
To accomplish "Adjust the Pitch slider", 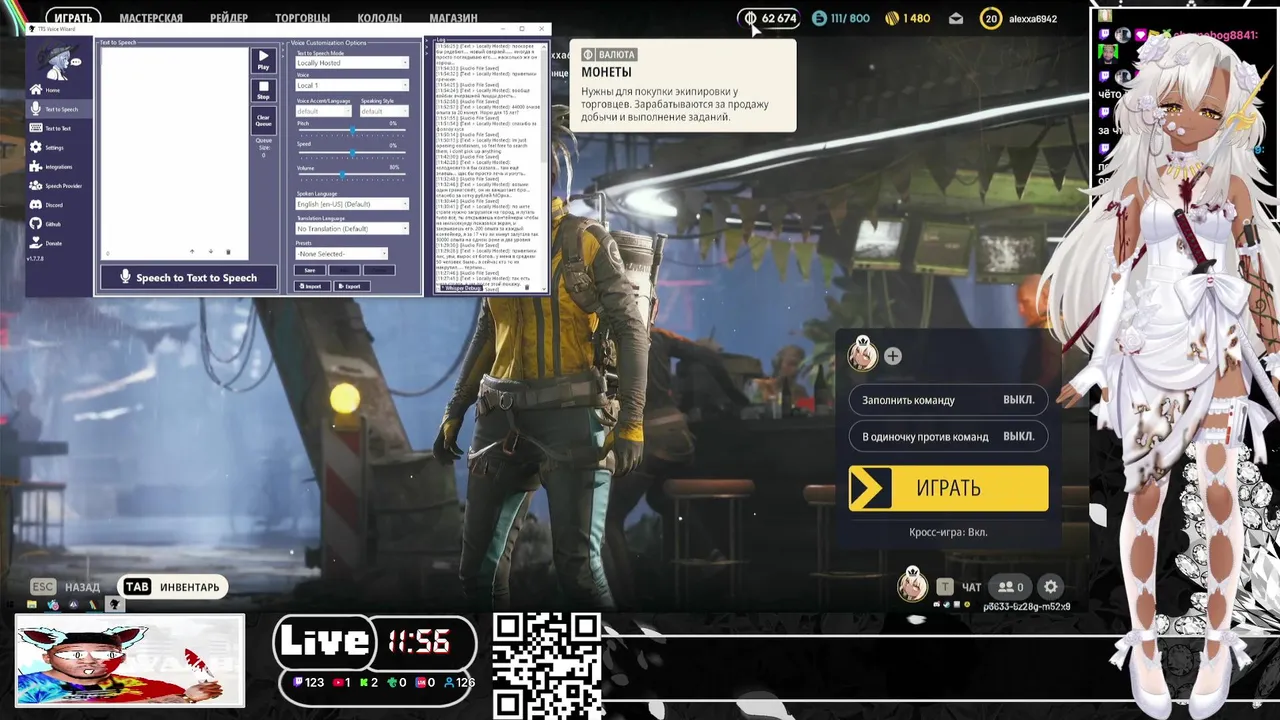I will click(352, 132).
